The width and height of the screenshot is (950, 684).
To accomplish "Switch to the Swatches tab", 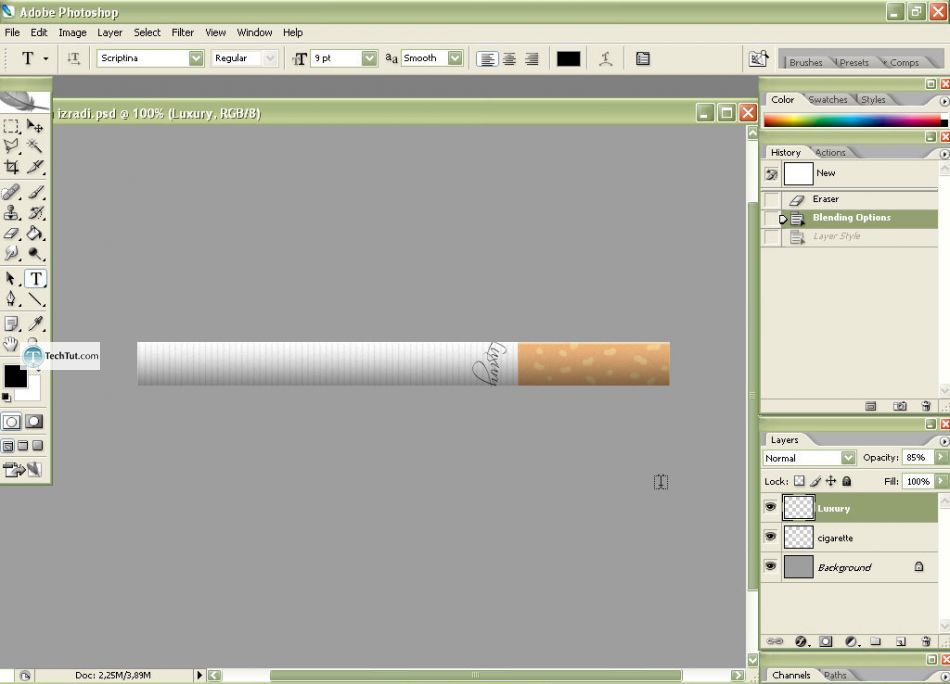I will click(x=827, y=100).
